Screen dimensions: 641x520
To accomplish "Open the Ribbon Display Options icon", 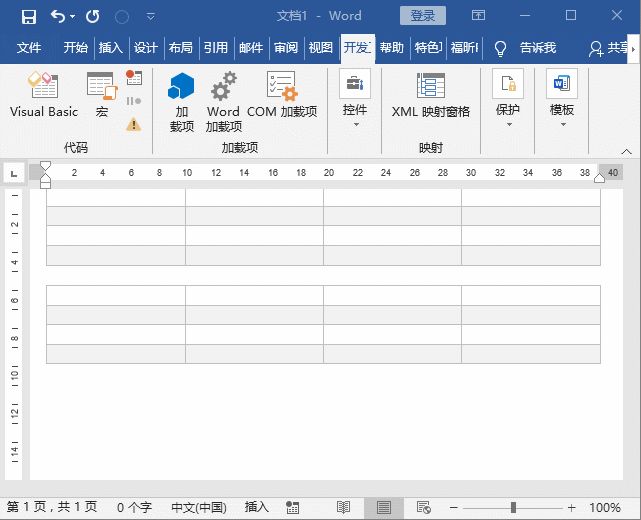I will pos(478,16).
